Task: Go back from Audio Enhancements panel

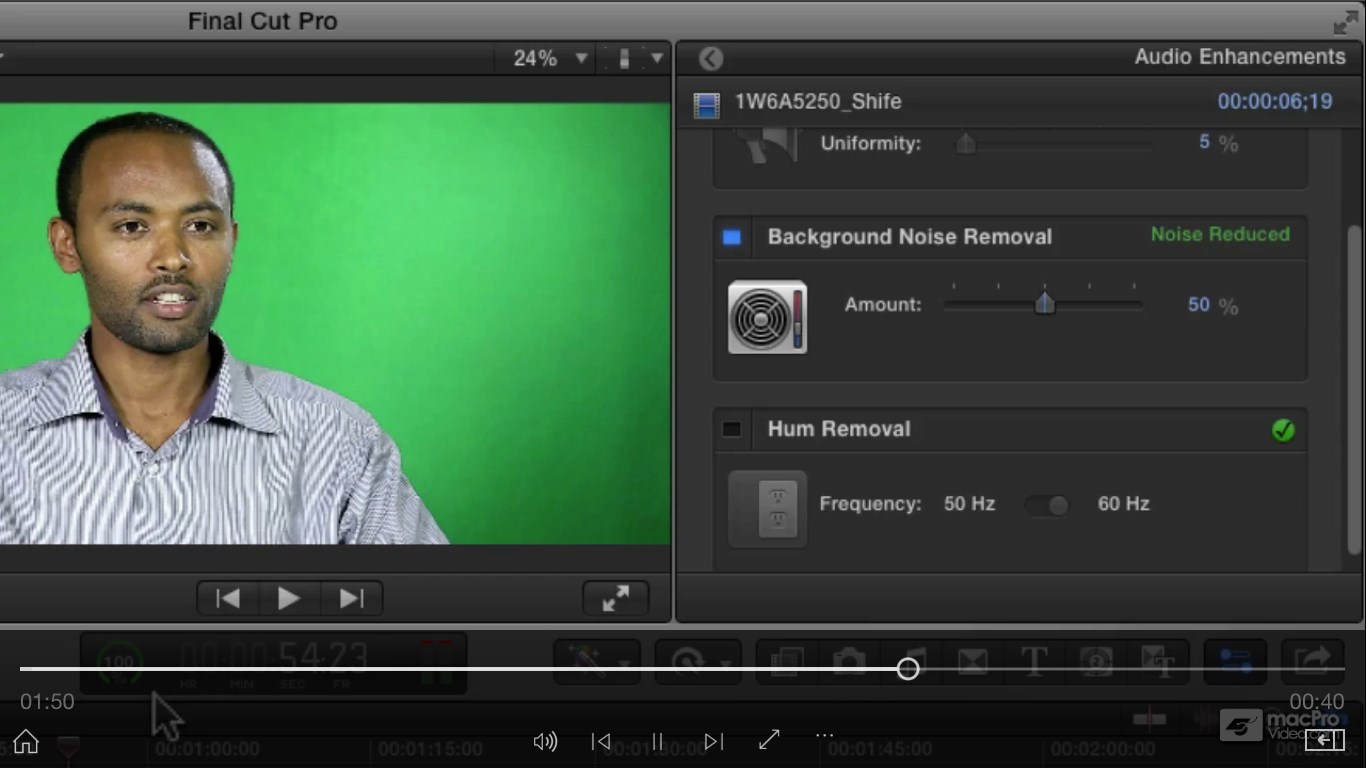Action: tap(711, 58)
